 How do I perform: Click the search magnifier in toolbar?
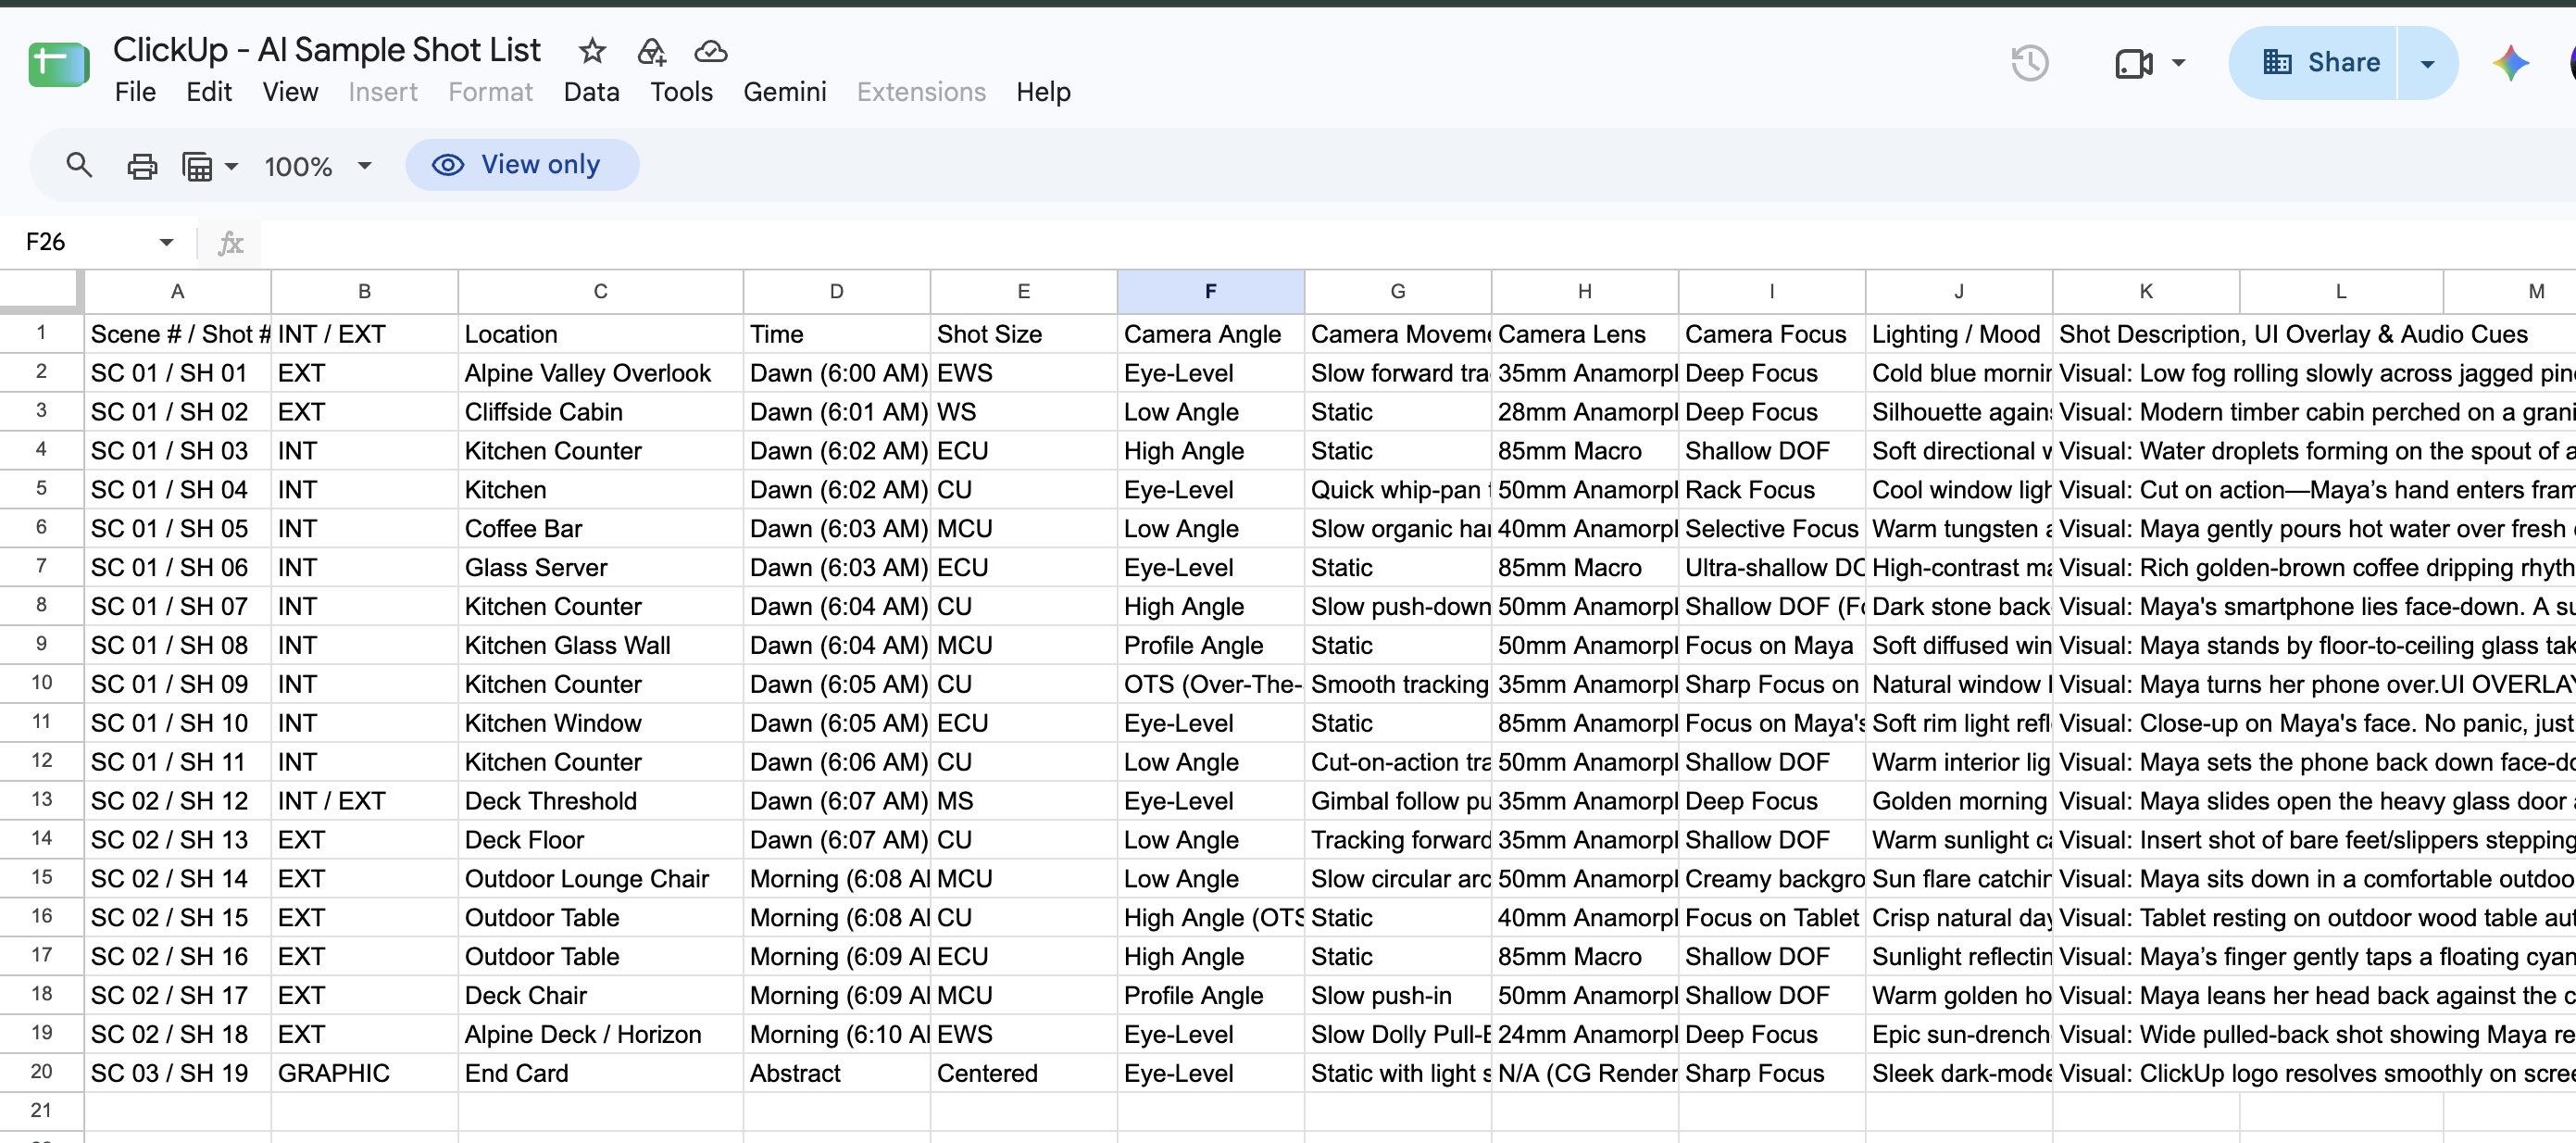pyautogui.click(x=79, y=165)
